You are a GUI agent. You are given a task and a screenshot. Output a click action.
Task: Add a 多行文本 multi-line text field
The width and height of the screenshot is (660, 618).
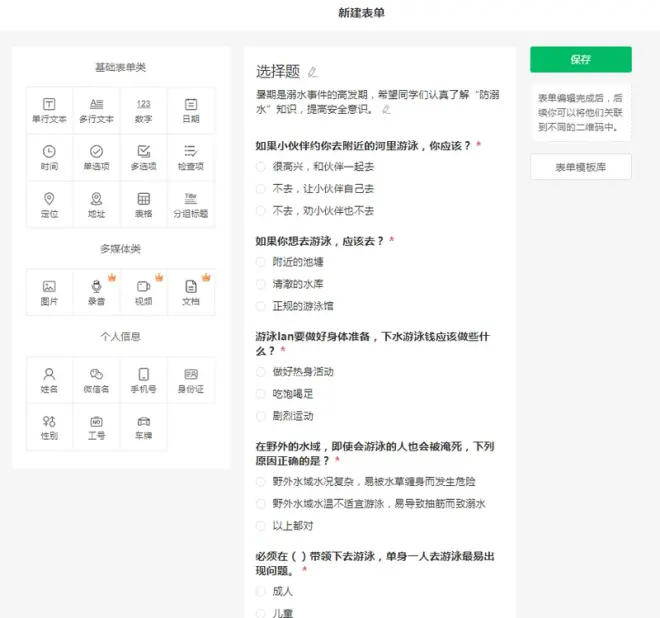[x=96, y=110]
